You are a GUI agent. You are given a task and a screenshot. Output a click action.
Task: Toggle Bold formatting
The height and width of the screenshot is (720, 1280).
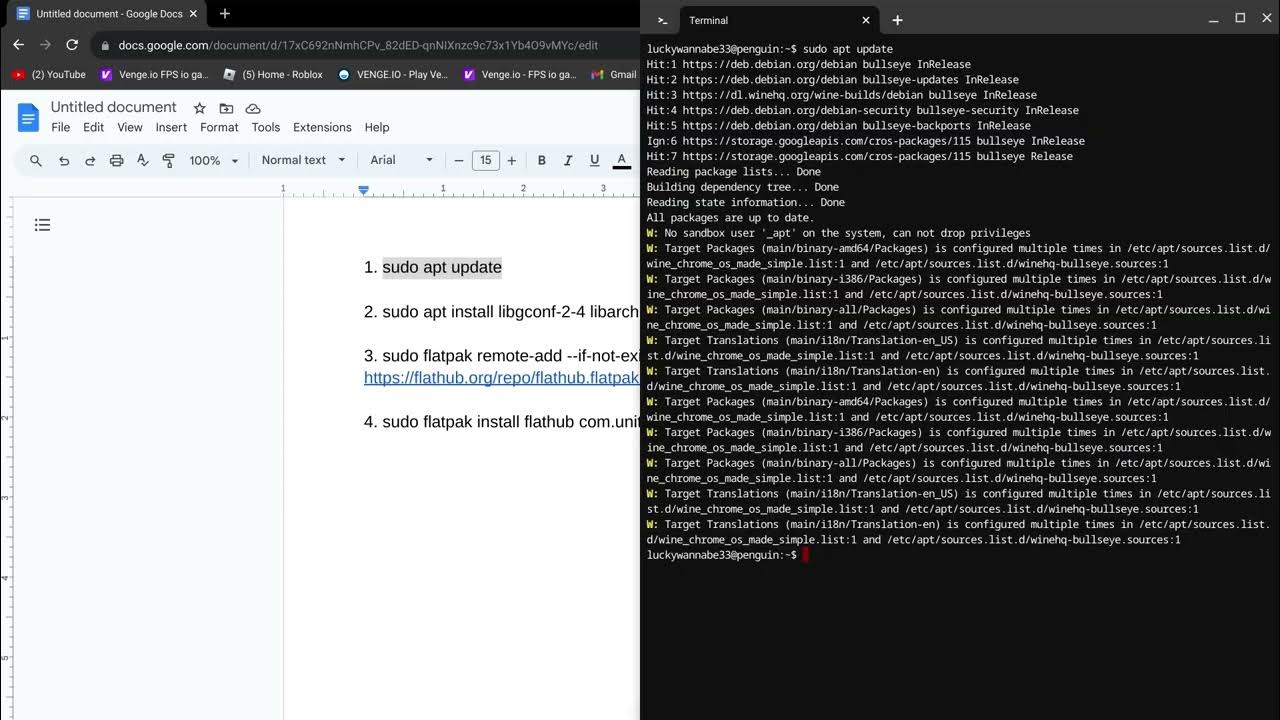click(542, 160)
